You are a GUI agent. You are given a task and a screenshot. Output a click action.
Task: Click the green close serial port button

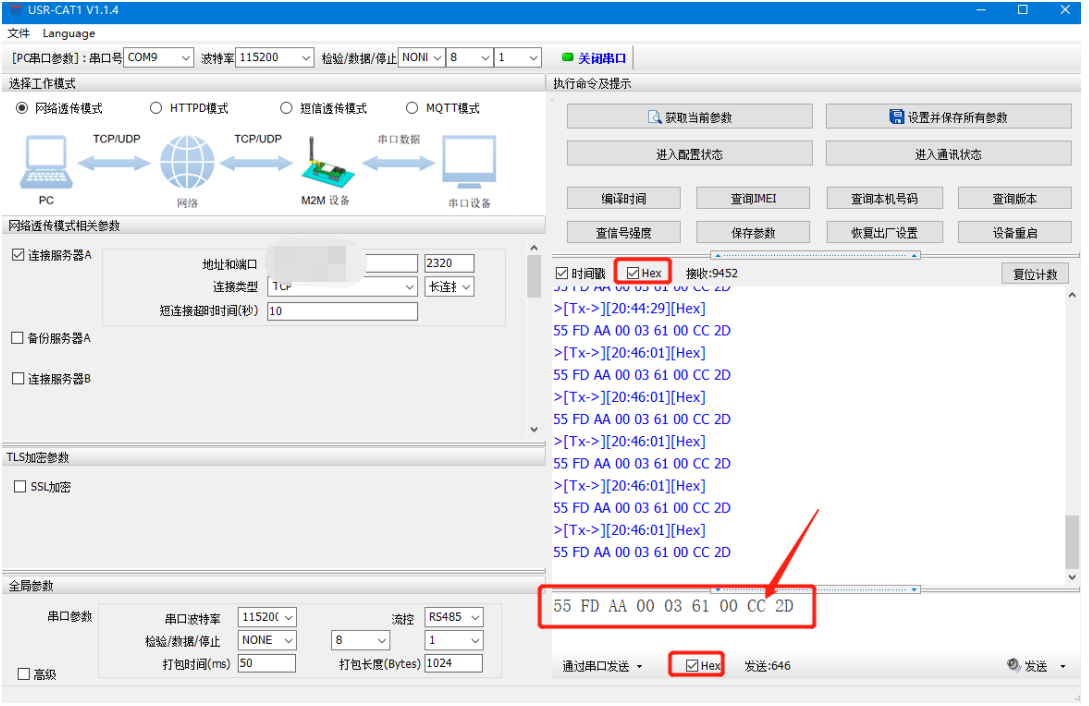point(594,58)
